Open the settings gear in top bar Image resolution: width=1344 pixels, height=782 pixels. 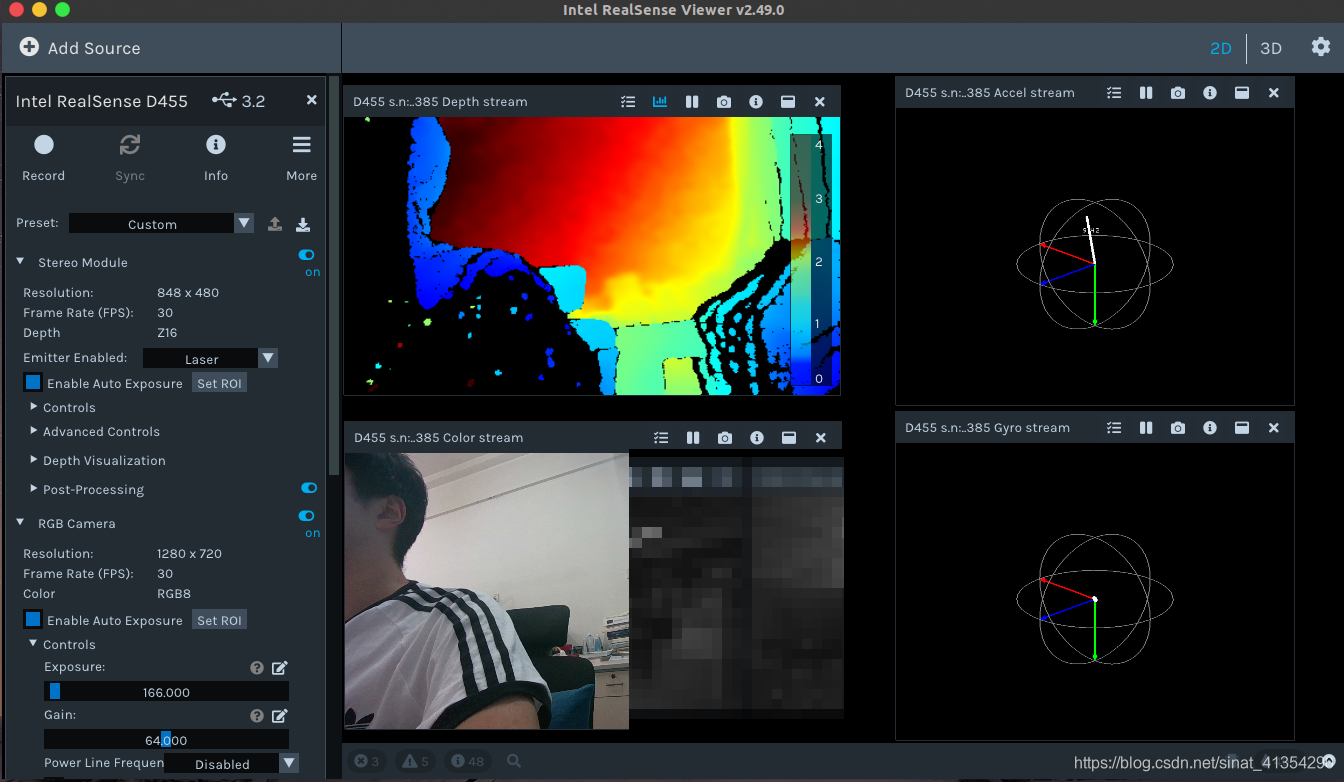coord(1321,47)
